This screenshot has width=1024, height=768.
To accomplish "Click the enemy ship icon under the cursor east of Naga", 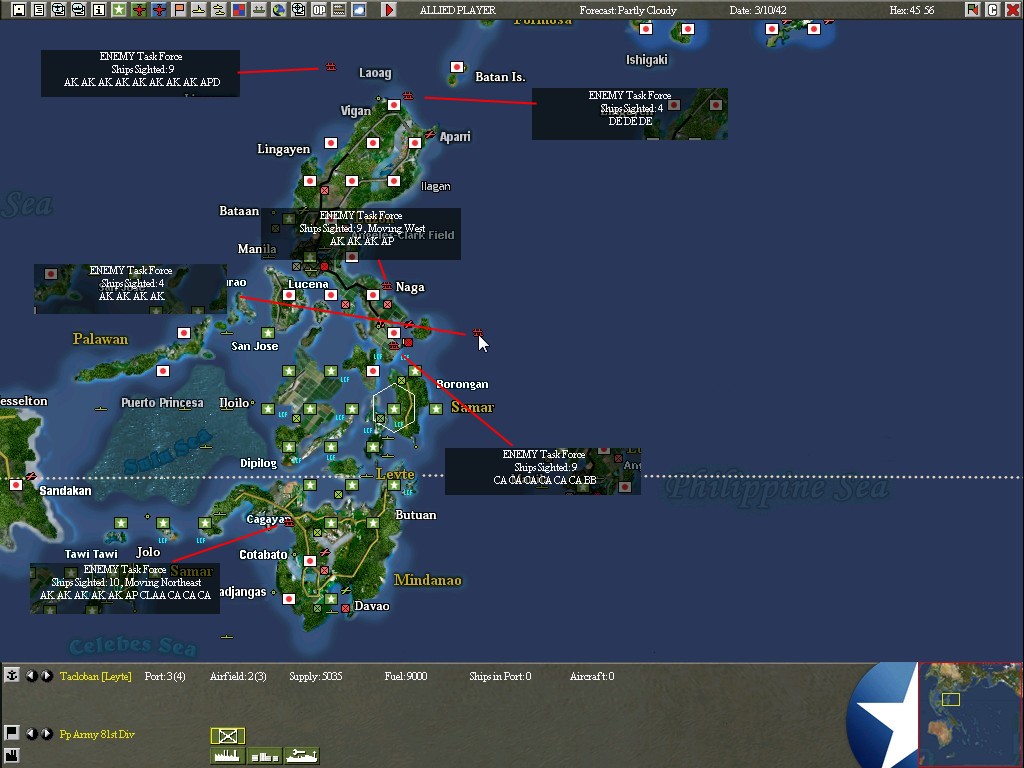I will 477,333.
